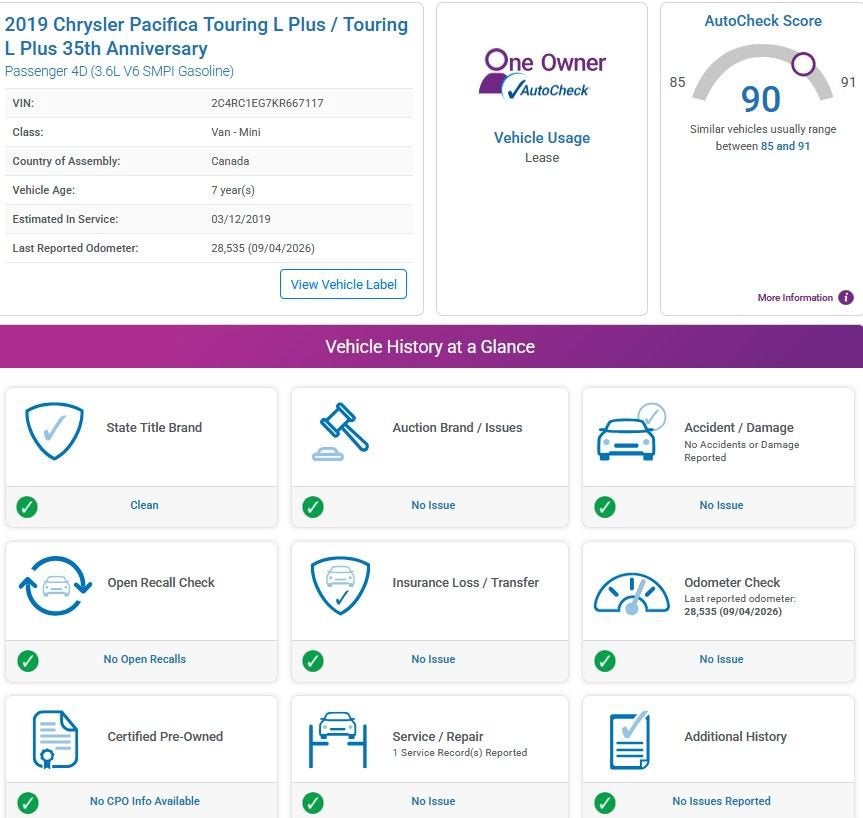863x818 pixels.
Task: Click the Lease usage text
Action: click(x=542, y=157)
